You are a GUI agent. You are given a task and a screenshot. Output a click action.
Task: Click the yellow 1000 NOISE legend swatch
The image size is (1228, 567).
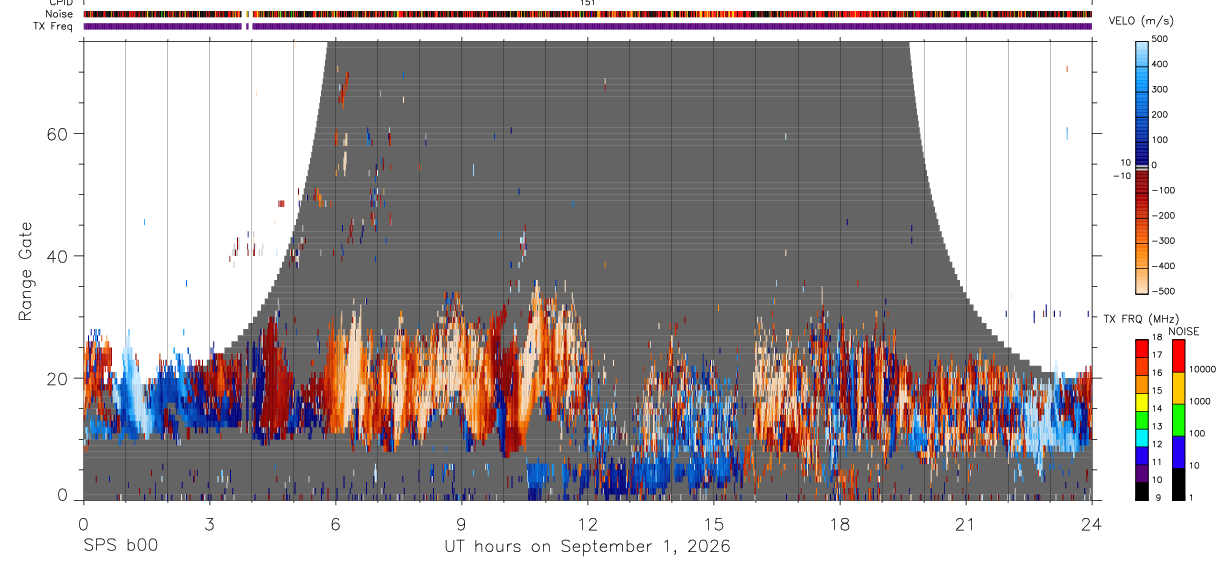1176,387
